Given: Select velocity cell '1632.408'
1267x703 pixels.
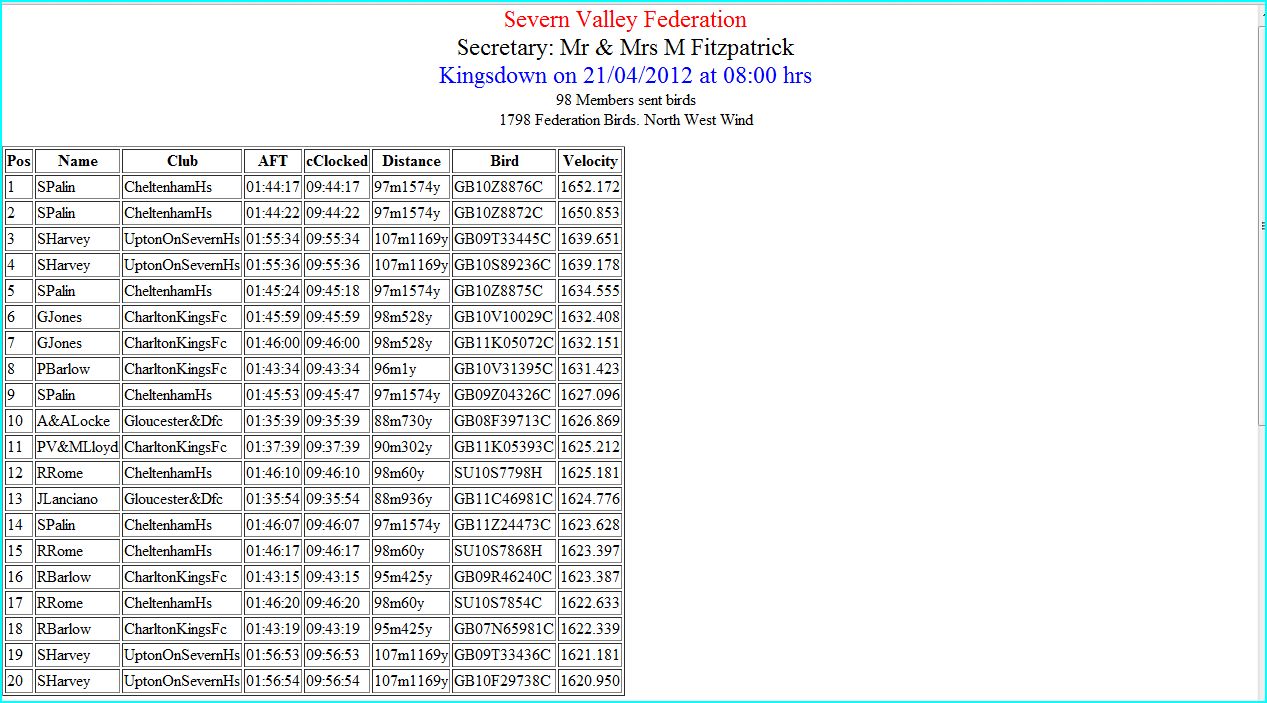Looking at the screenshot, I should (590, 317).
